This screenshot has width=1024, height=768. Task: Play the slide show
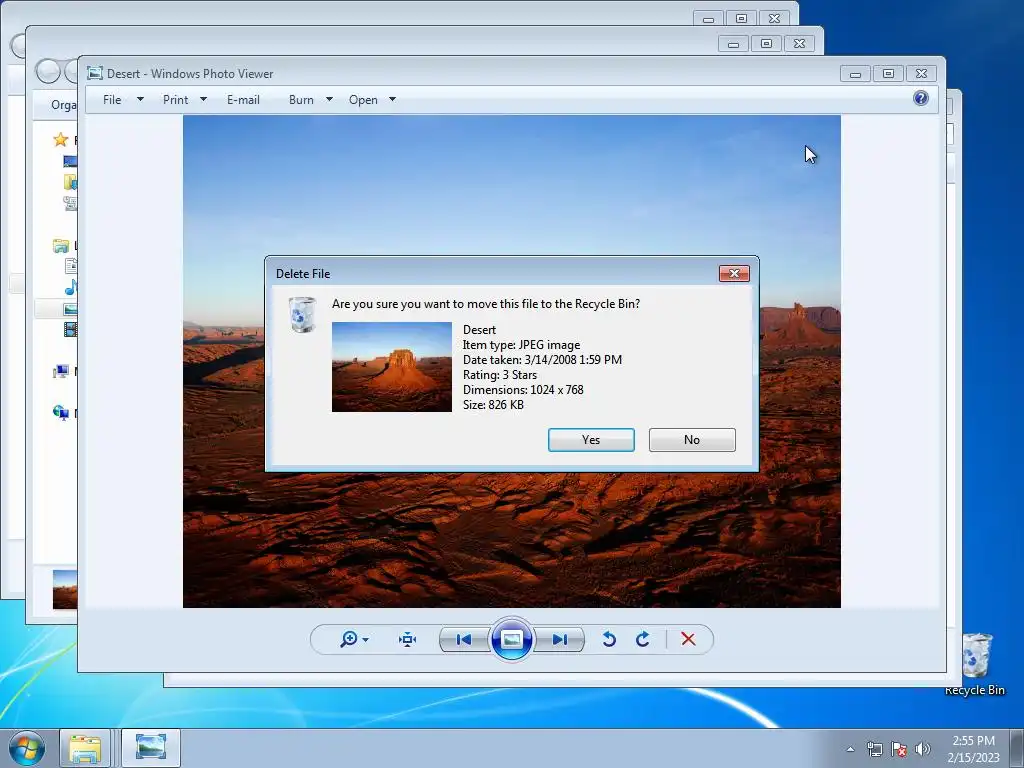click(x=511, y=639)
